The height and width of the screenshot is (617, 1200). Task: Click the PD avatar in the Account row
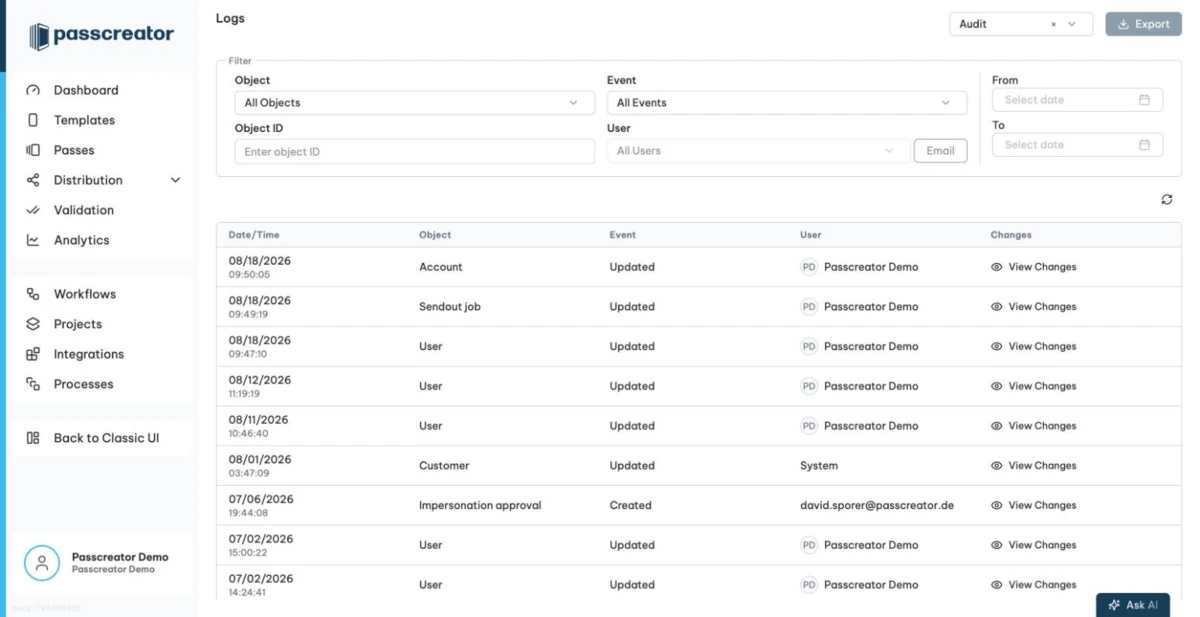[x=809, y=267]
